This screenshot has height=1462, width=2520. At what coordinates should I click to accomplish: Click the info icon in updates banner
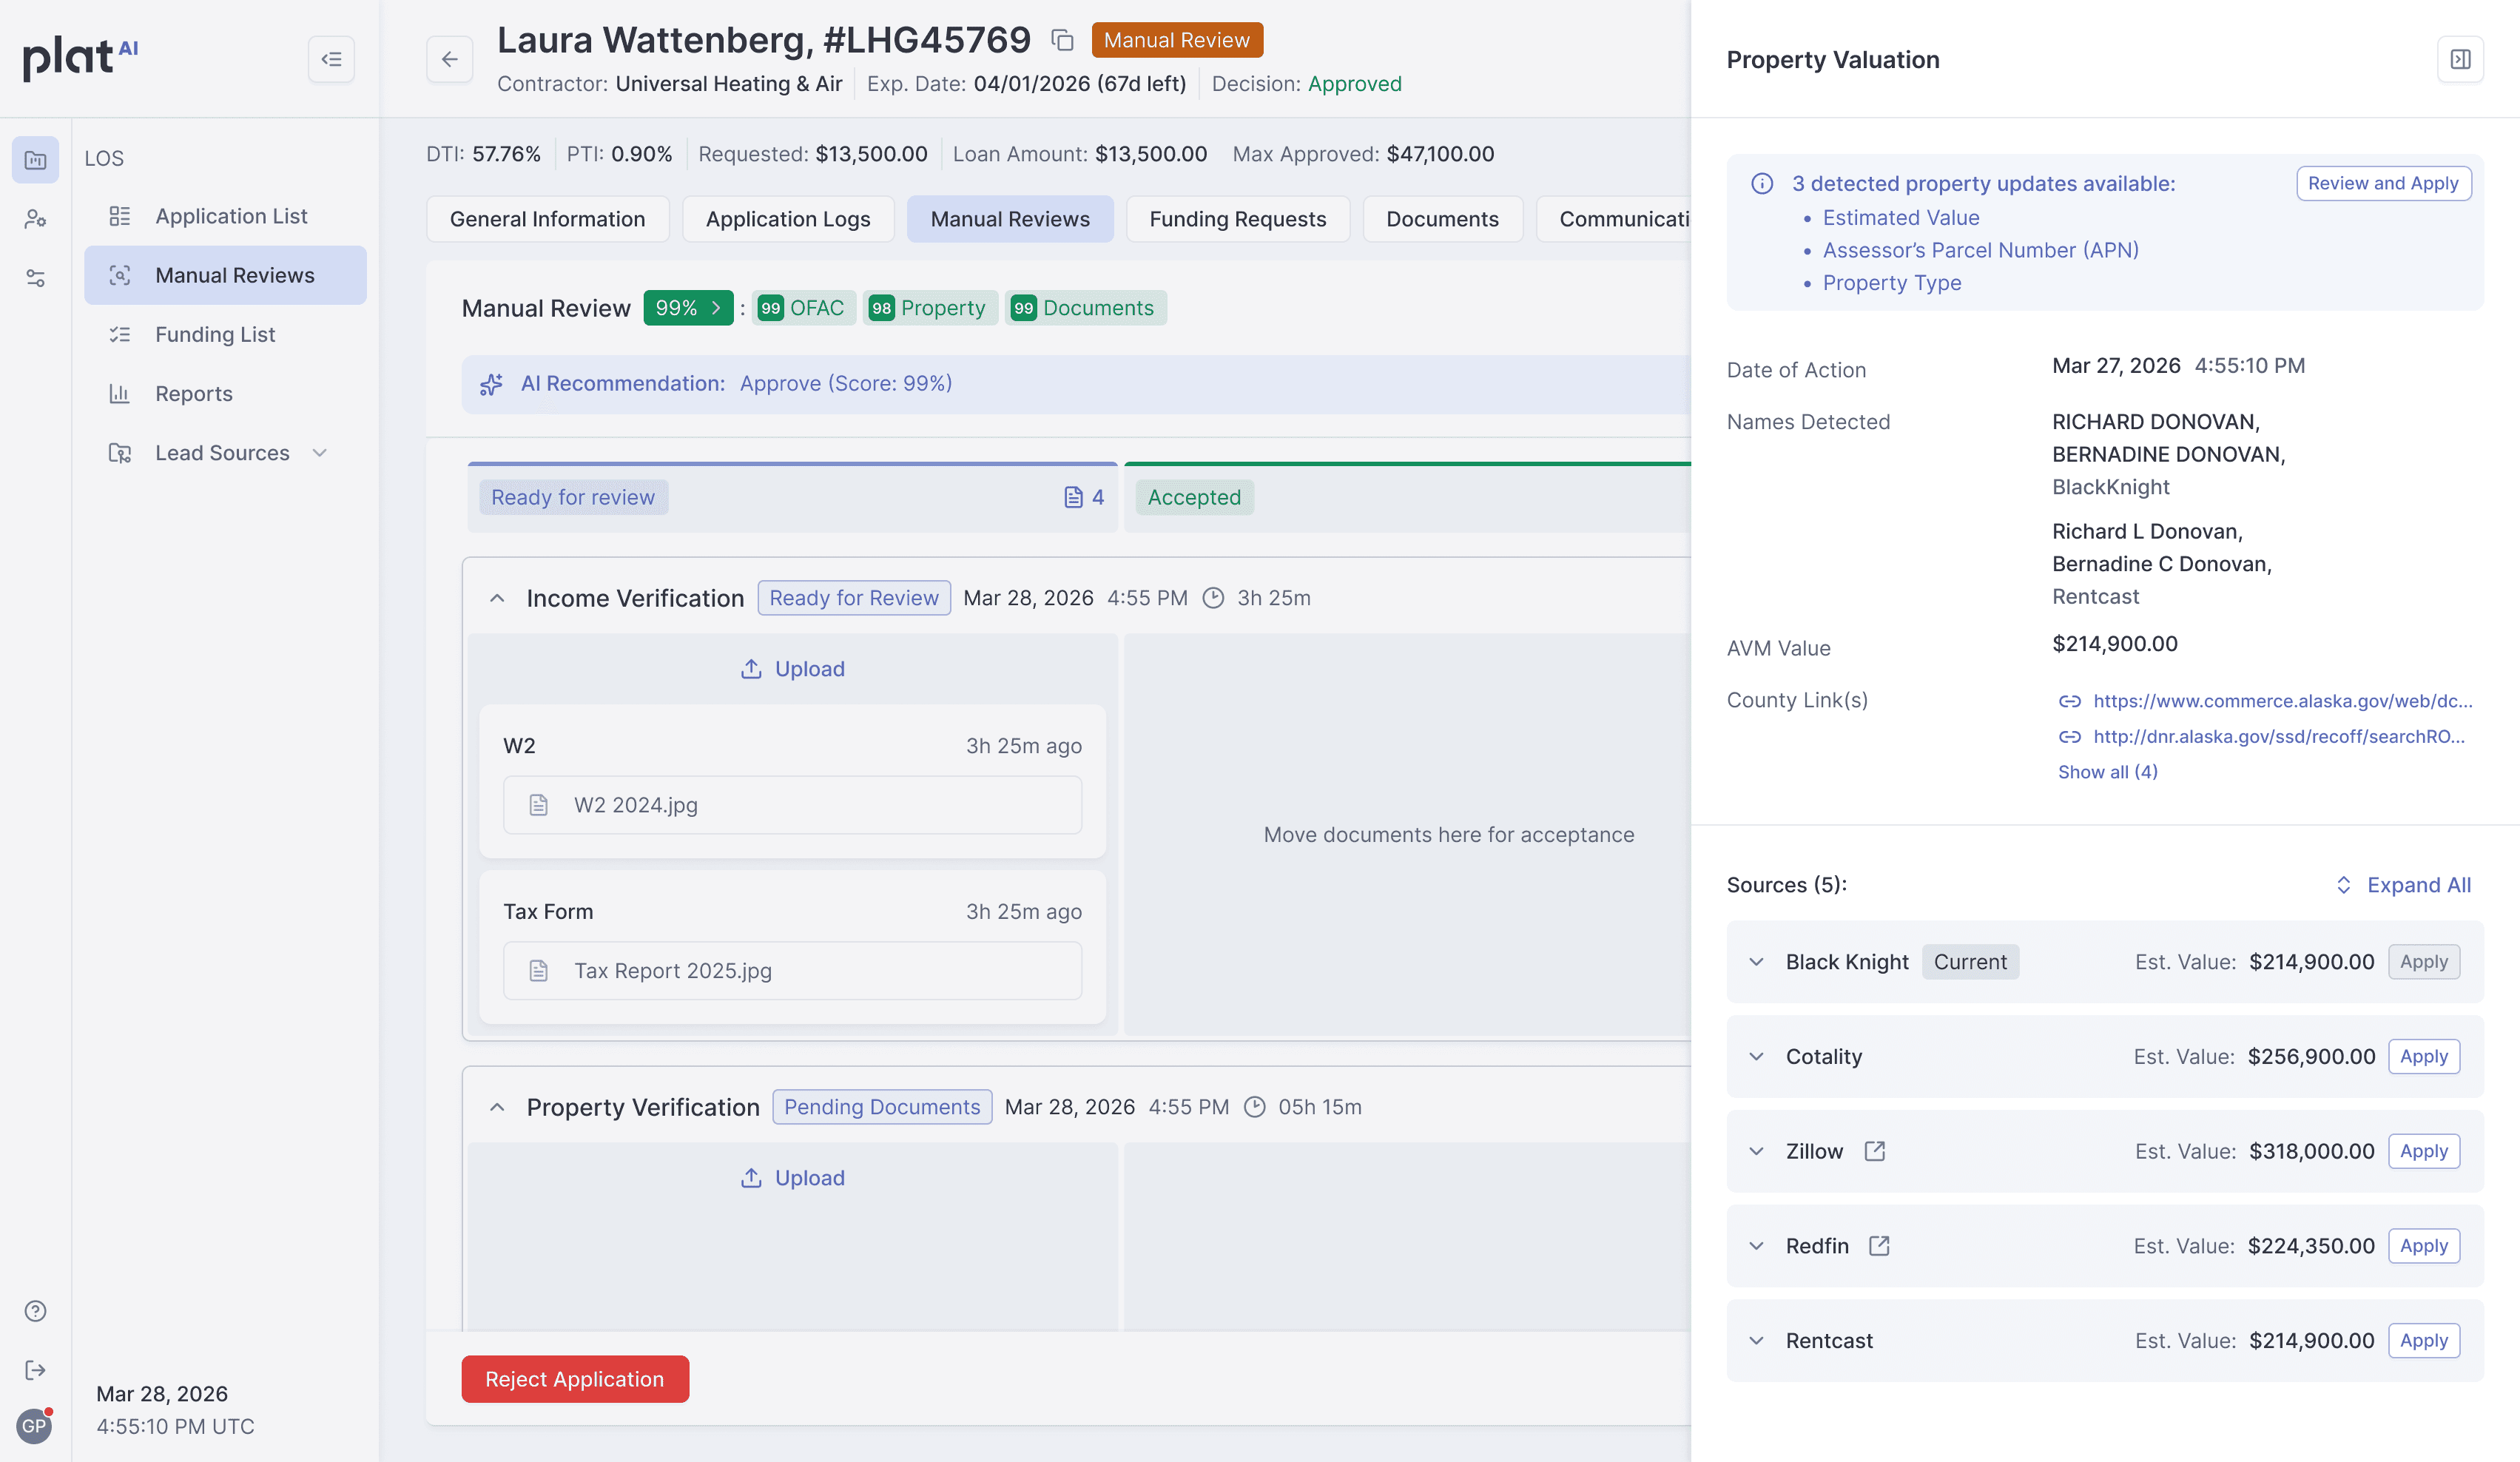point(1762,183)
